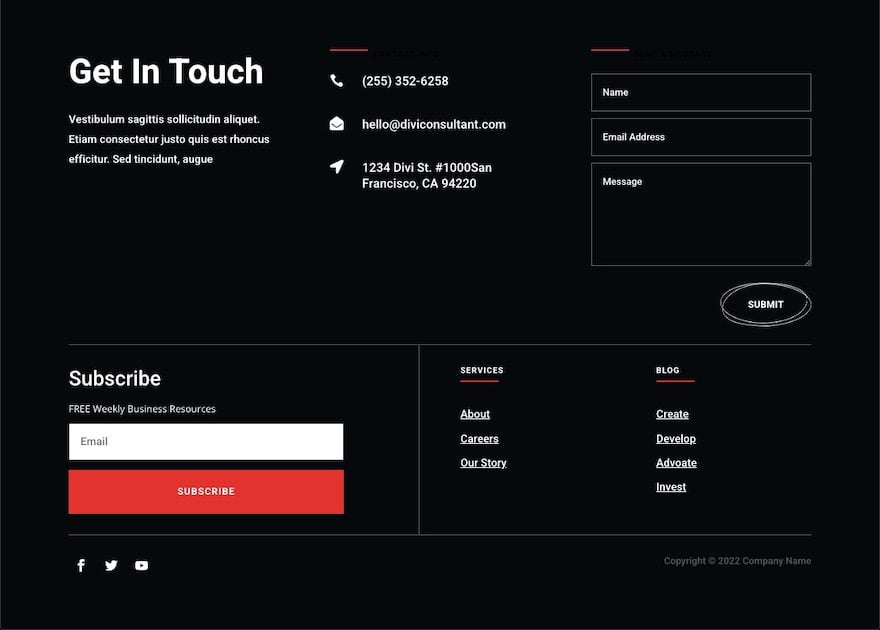Viewport: 880px width, 630px height.
Task: Click the FREE Weekly Business Resources text
Action: 142,409
